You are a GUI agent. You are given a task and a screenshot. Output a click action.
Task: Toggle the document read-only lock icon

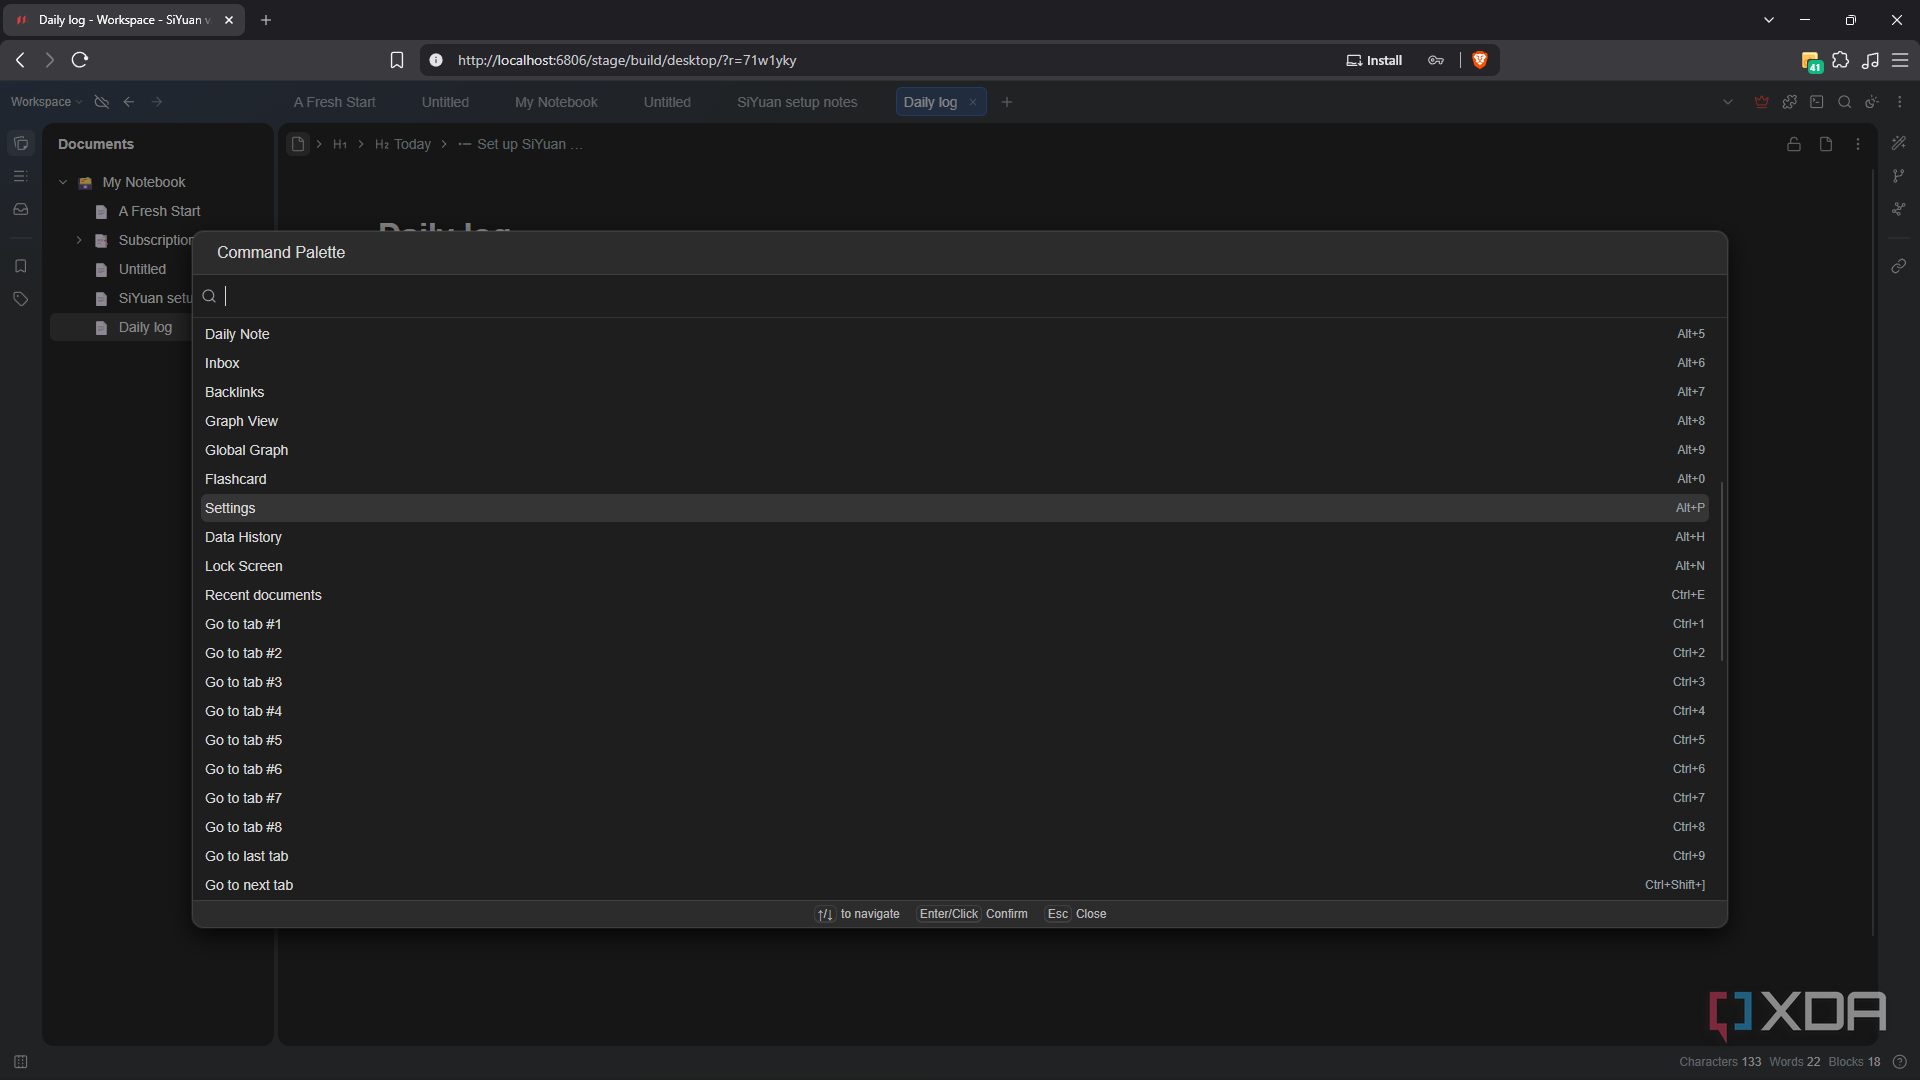click(1794, 144)
